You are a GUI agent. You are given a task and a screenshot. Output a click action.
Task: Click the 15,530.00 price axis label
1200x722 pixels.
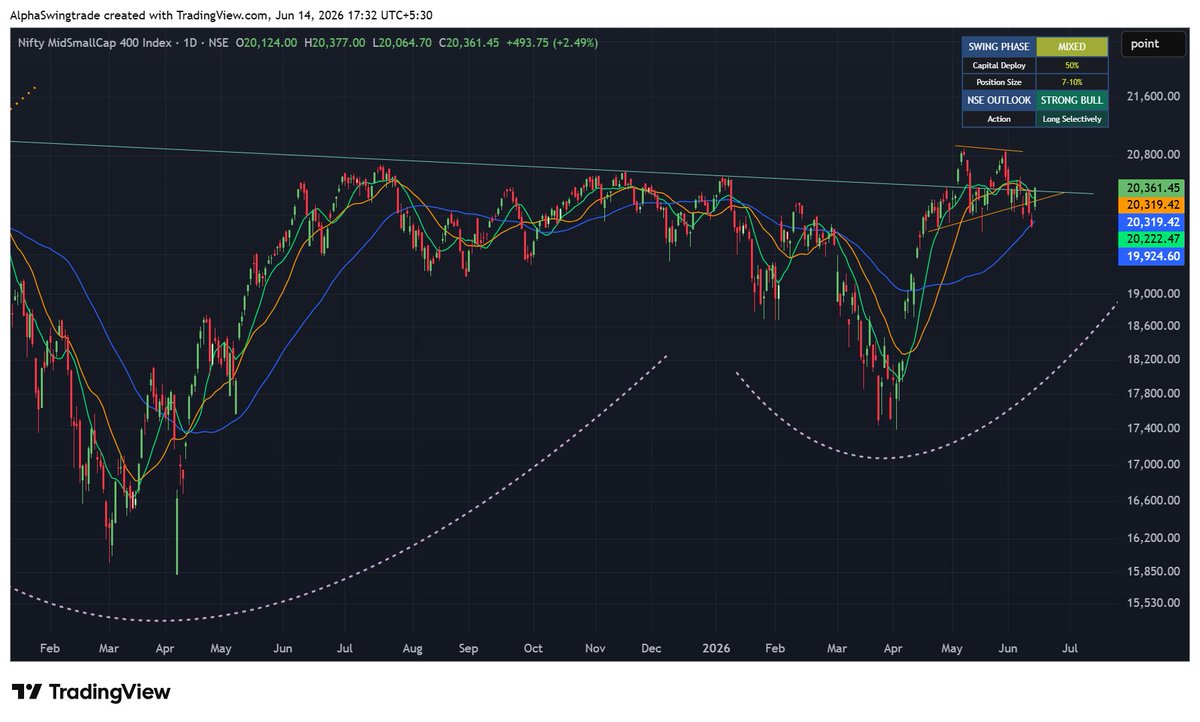coord(1153,602)
